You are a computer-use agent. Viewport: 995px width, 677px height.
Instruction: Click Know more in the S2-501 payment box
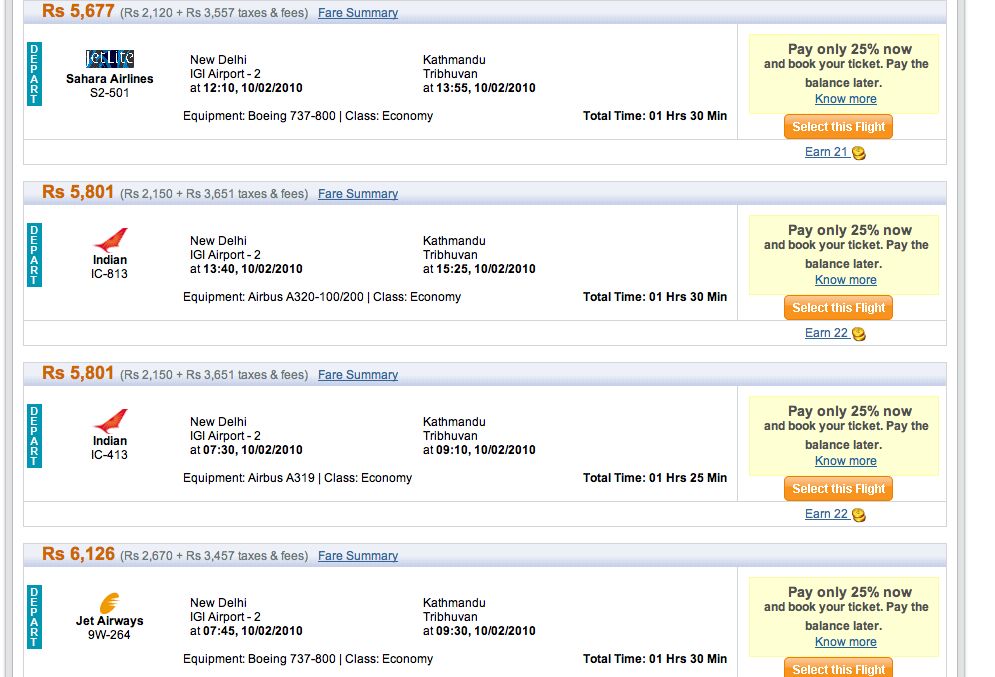click(x=846, y=99)
